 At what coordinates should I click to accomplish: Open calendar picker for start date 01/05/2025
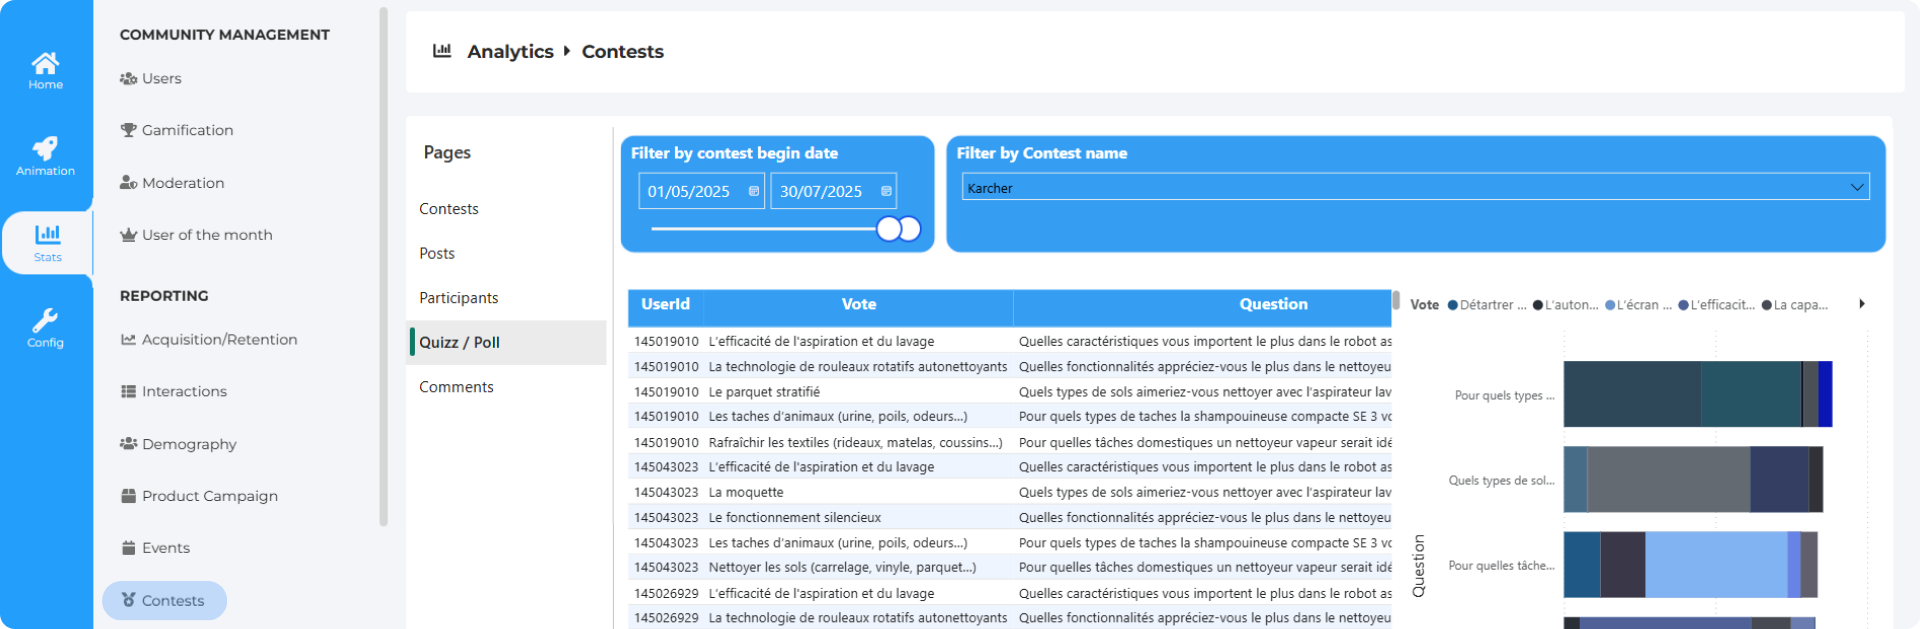754,191
